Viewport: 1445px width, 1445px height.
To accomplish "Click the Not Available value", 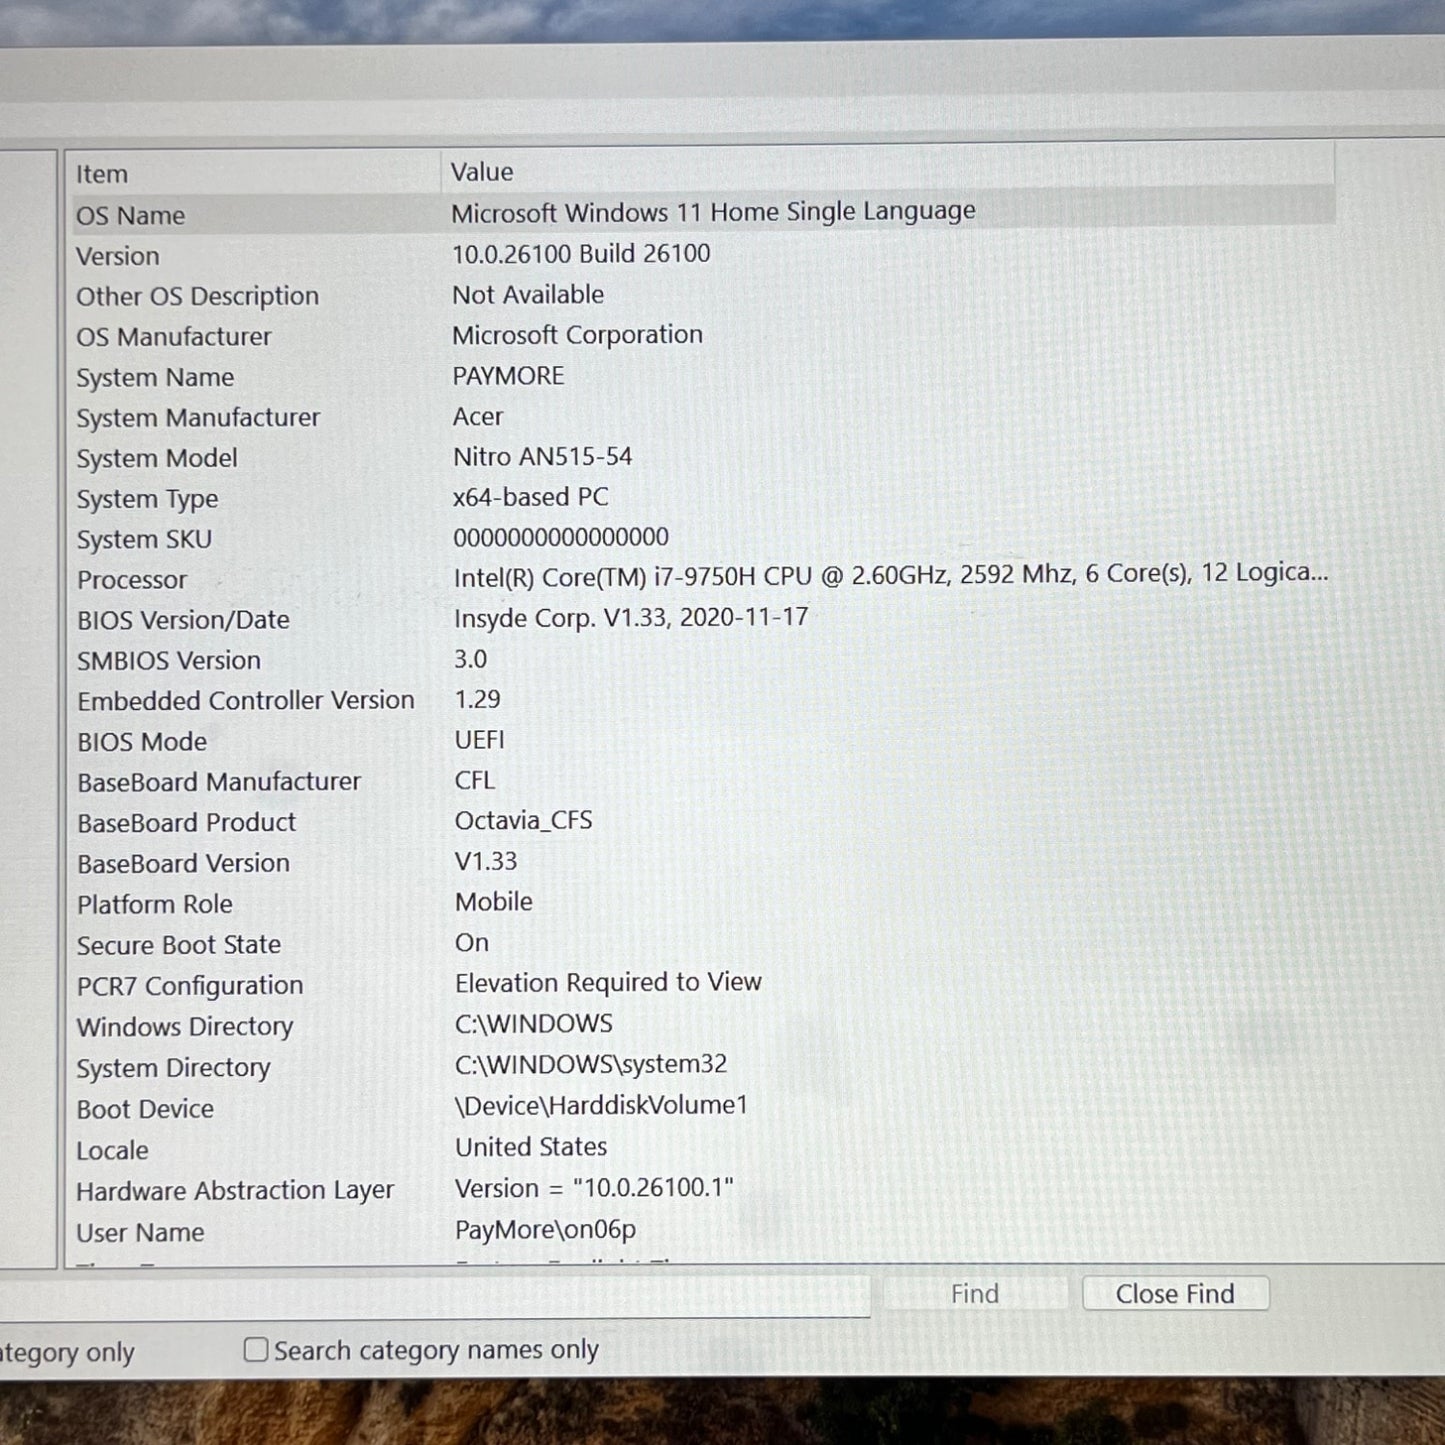I will click(528, 295).
